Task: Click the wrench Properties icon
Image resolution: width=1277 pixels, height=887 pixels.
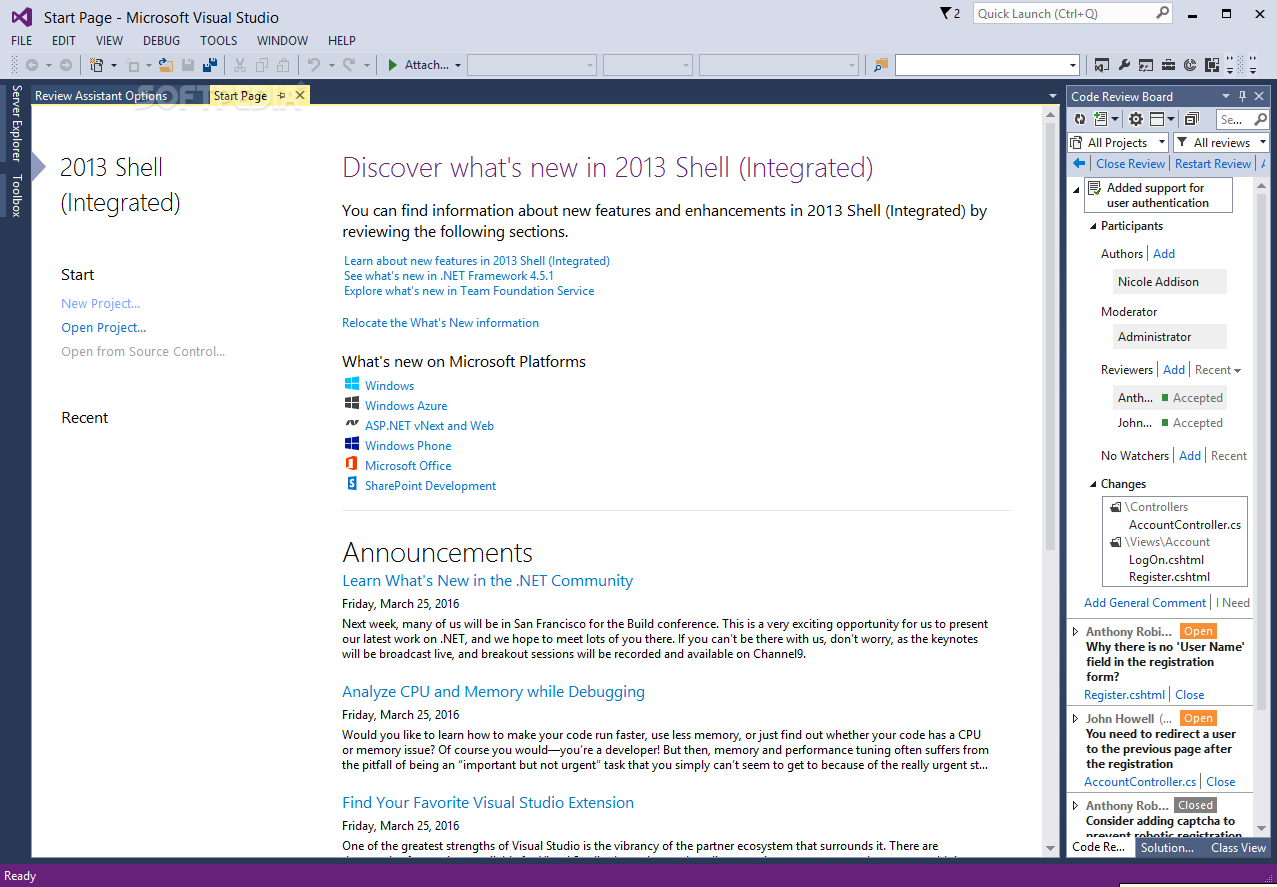Action: (1124, 65)
